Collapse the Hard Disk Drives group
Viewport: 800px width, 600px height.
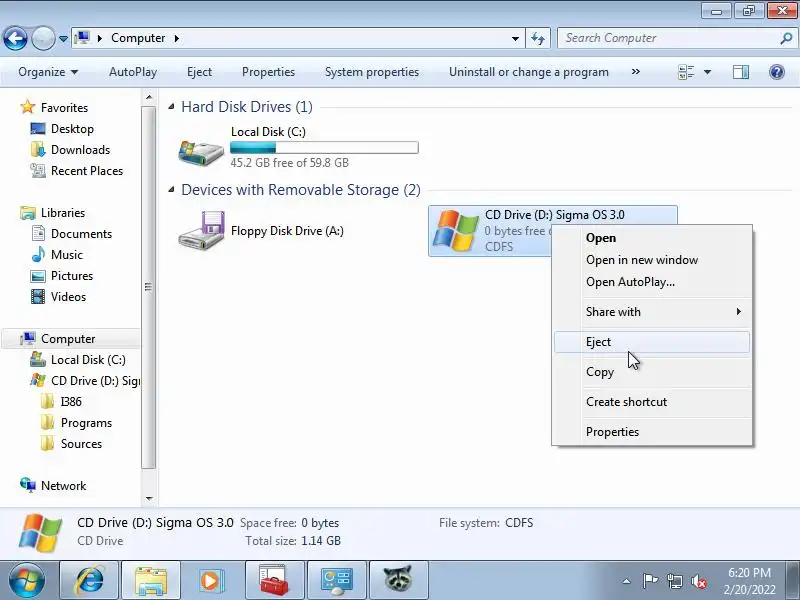point(171,107)
